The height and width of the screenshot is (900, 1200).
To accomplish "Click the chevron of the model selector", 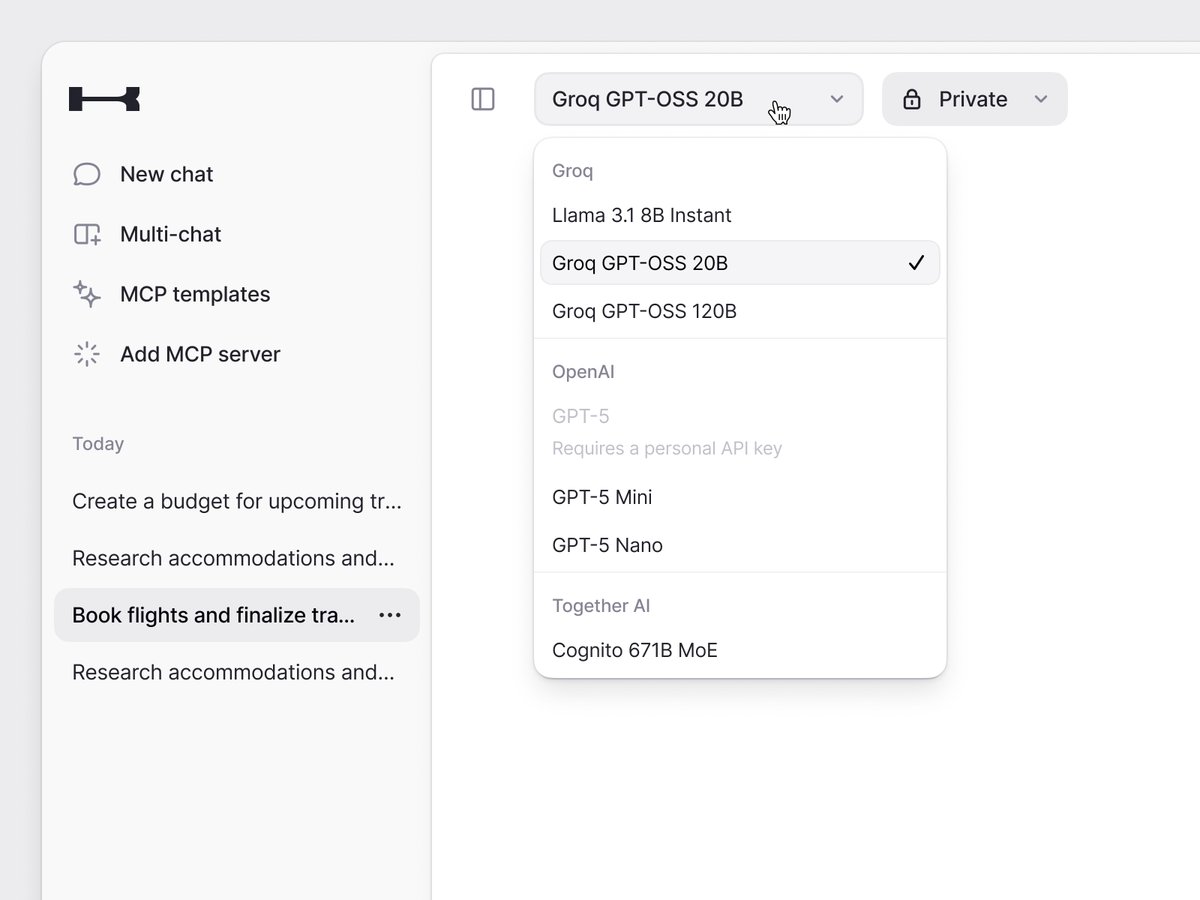I will tap(837, 99).
